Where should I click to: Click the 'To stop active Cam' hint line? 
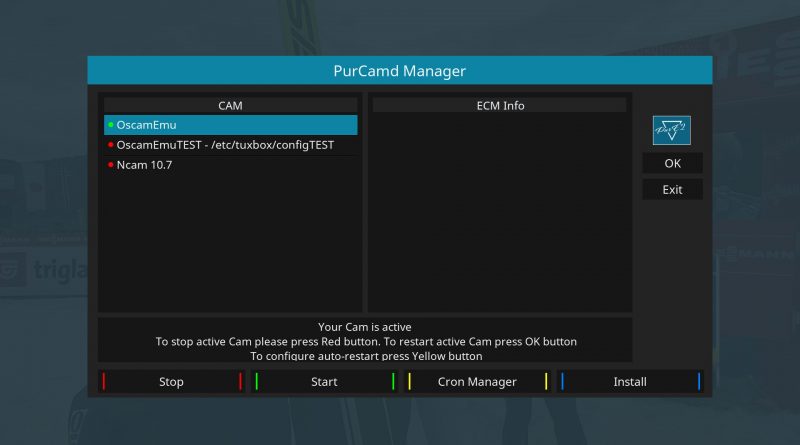click(x=366, y=342)
